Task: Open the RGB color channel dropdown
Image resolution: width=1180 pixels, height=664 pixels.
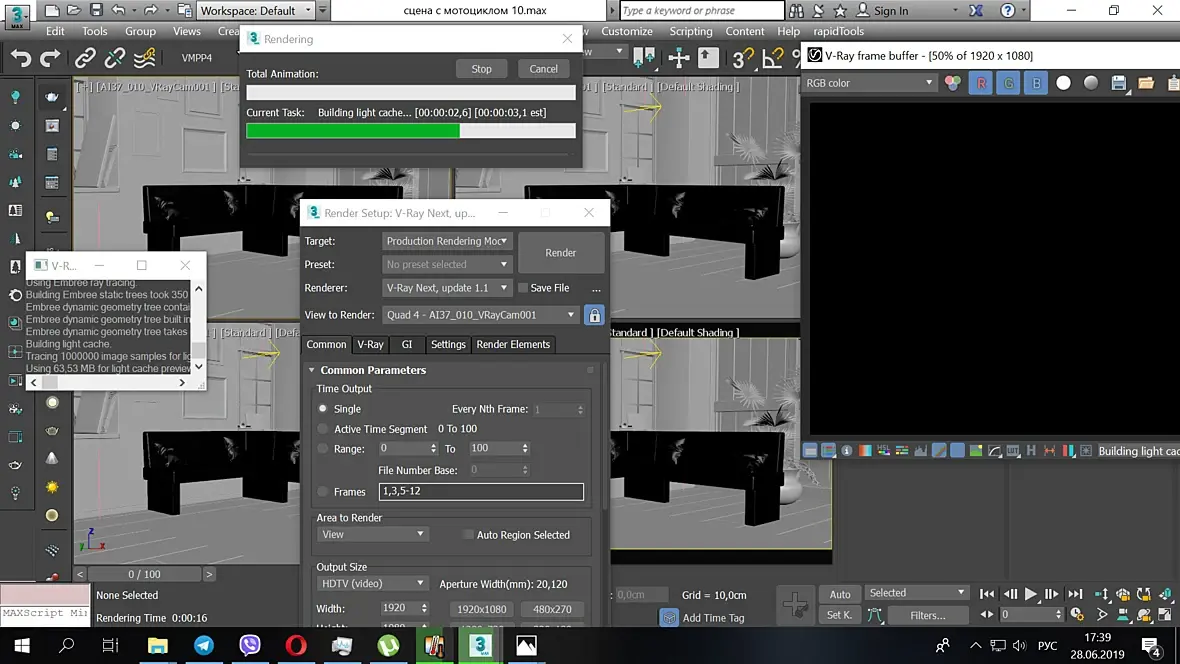Action: tap(869, 83)
